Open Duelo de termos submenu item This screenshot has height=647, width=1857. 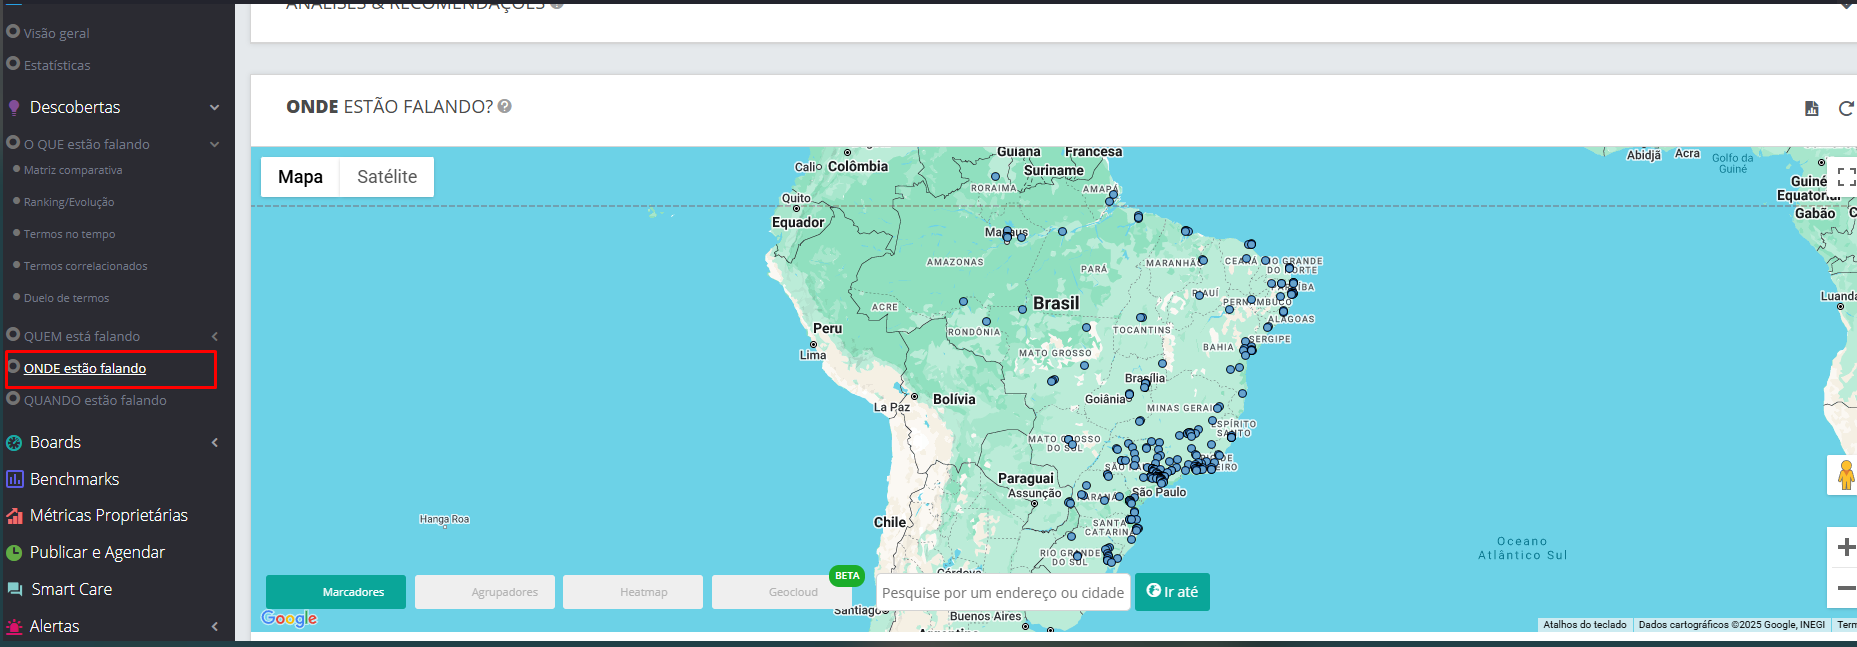click(x=67, y=298)
